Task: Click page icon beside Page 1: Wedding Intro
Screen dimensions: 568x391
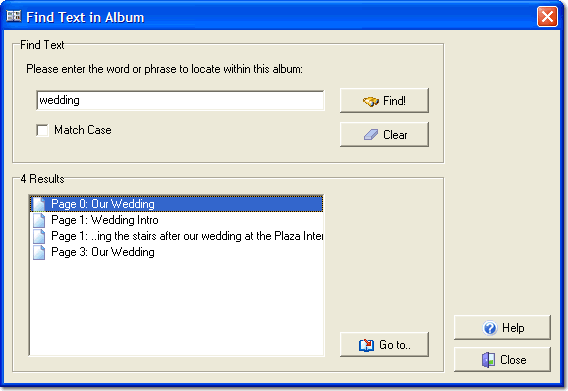Action: pos(39,220)
